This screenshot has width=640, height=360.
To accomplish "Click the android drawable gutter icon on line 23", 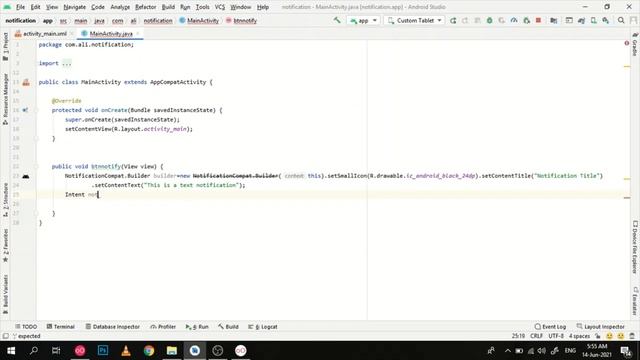I will pos(25,176).
